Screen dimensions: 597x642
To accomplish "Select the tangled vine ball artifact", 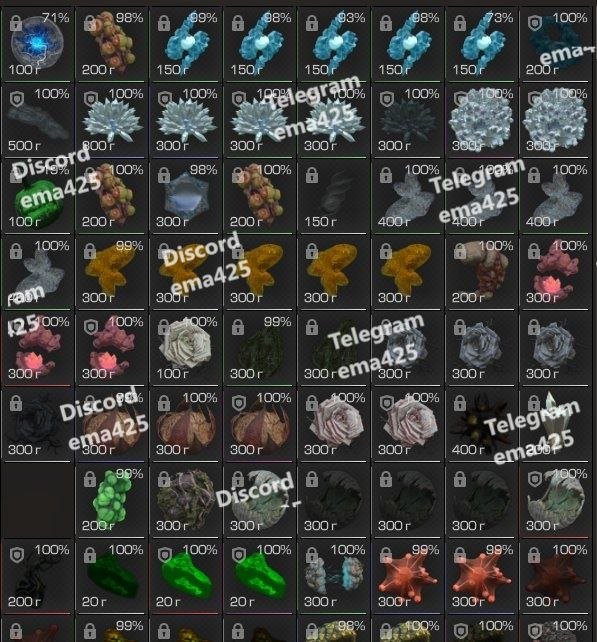I will pos(185,500).
